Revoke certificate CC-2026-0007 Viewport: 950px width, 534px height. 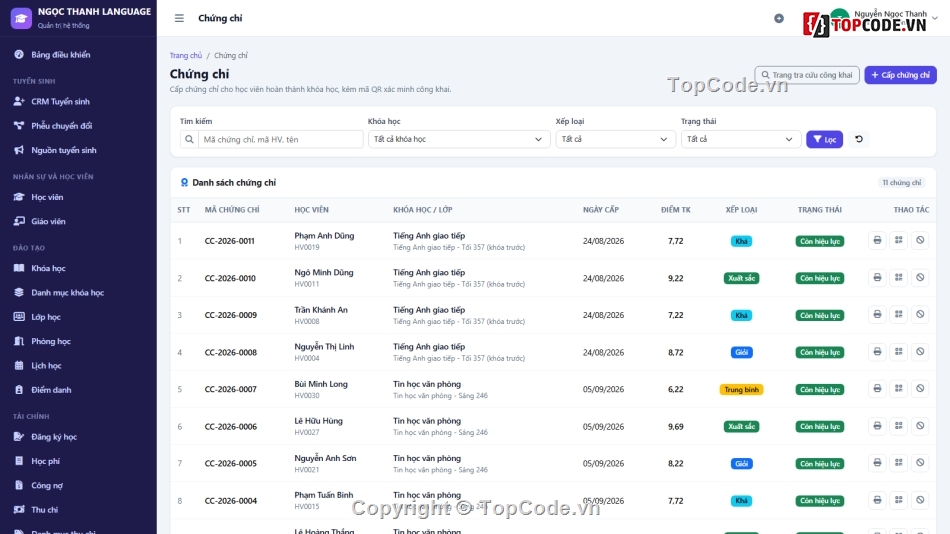coord(920,389)
